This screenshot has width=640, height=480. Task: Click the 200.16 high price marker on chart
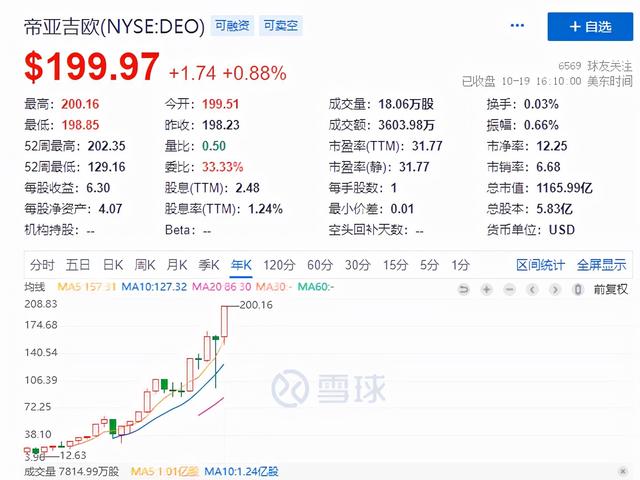pos(256,305)
